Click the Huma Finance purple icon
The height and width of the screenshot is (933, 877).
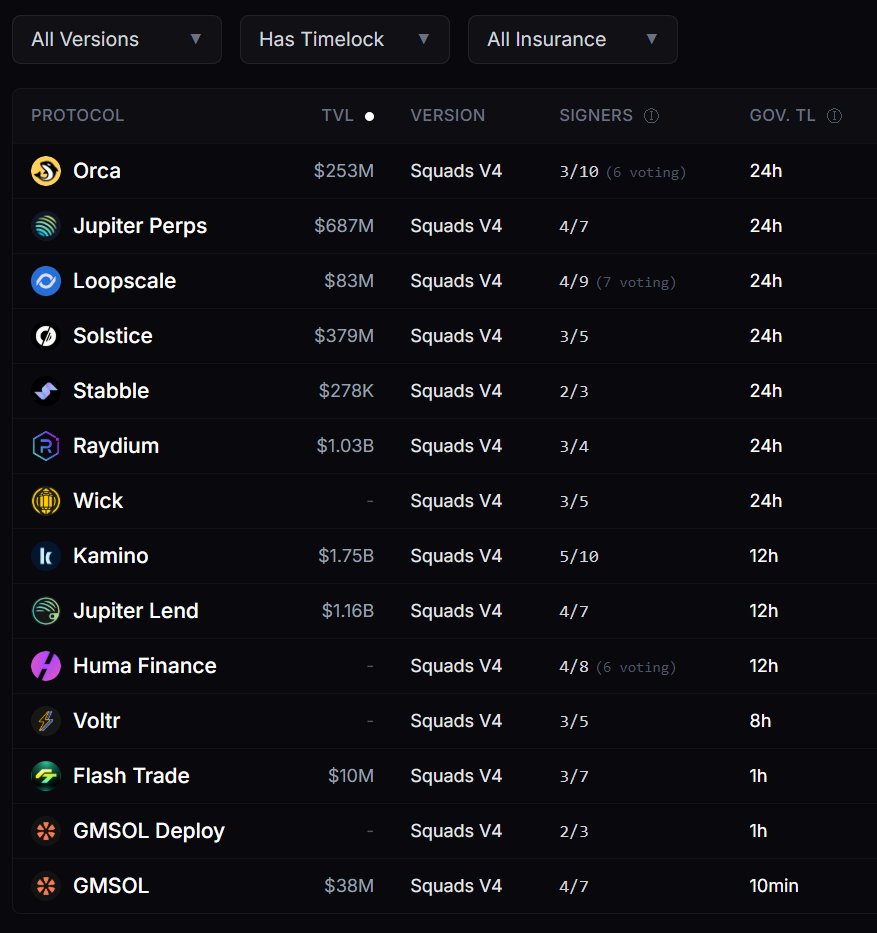tap(46, 666)
